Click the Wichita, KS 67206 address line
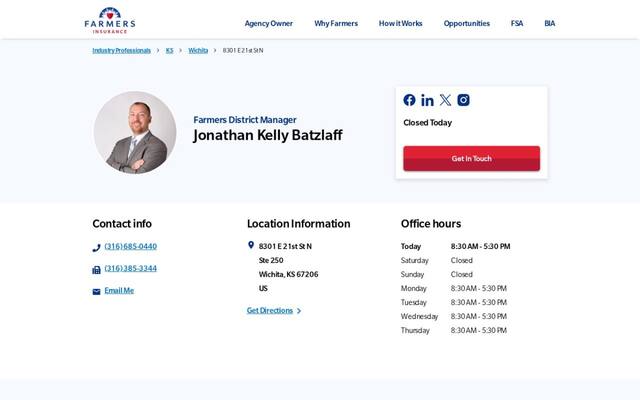 (289, 274)
